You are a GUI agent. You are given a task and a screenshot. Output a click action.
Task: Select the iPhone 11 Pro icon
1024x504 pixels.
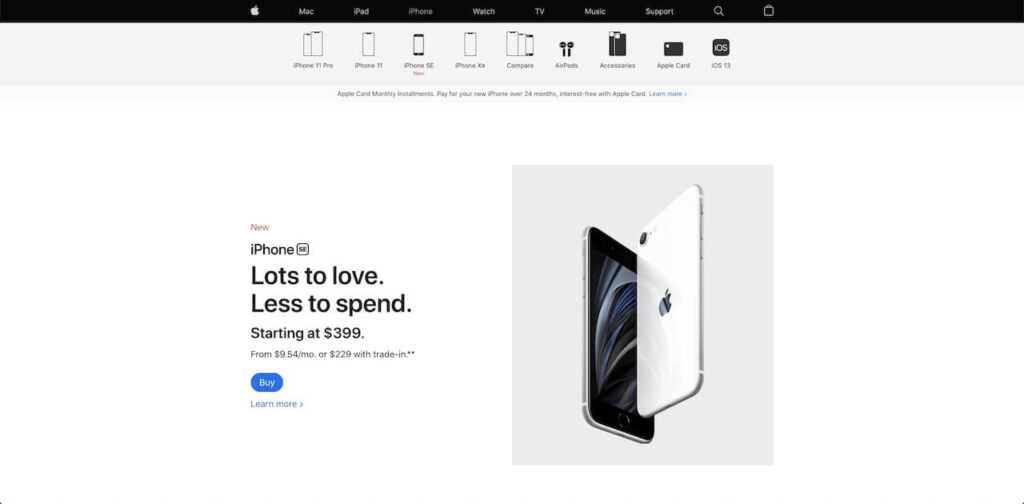pos(313,44)
